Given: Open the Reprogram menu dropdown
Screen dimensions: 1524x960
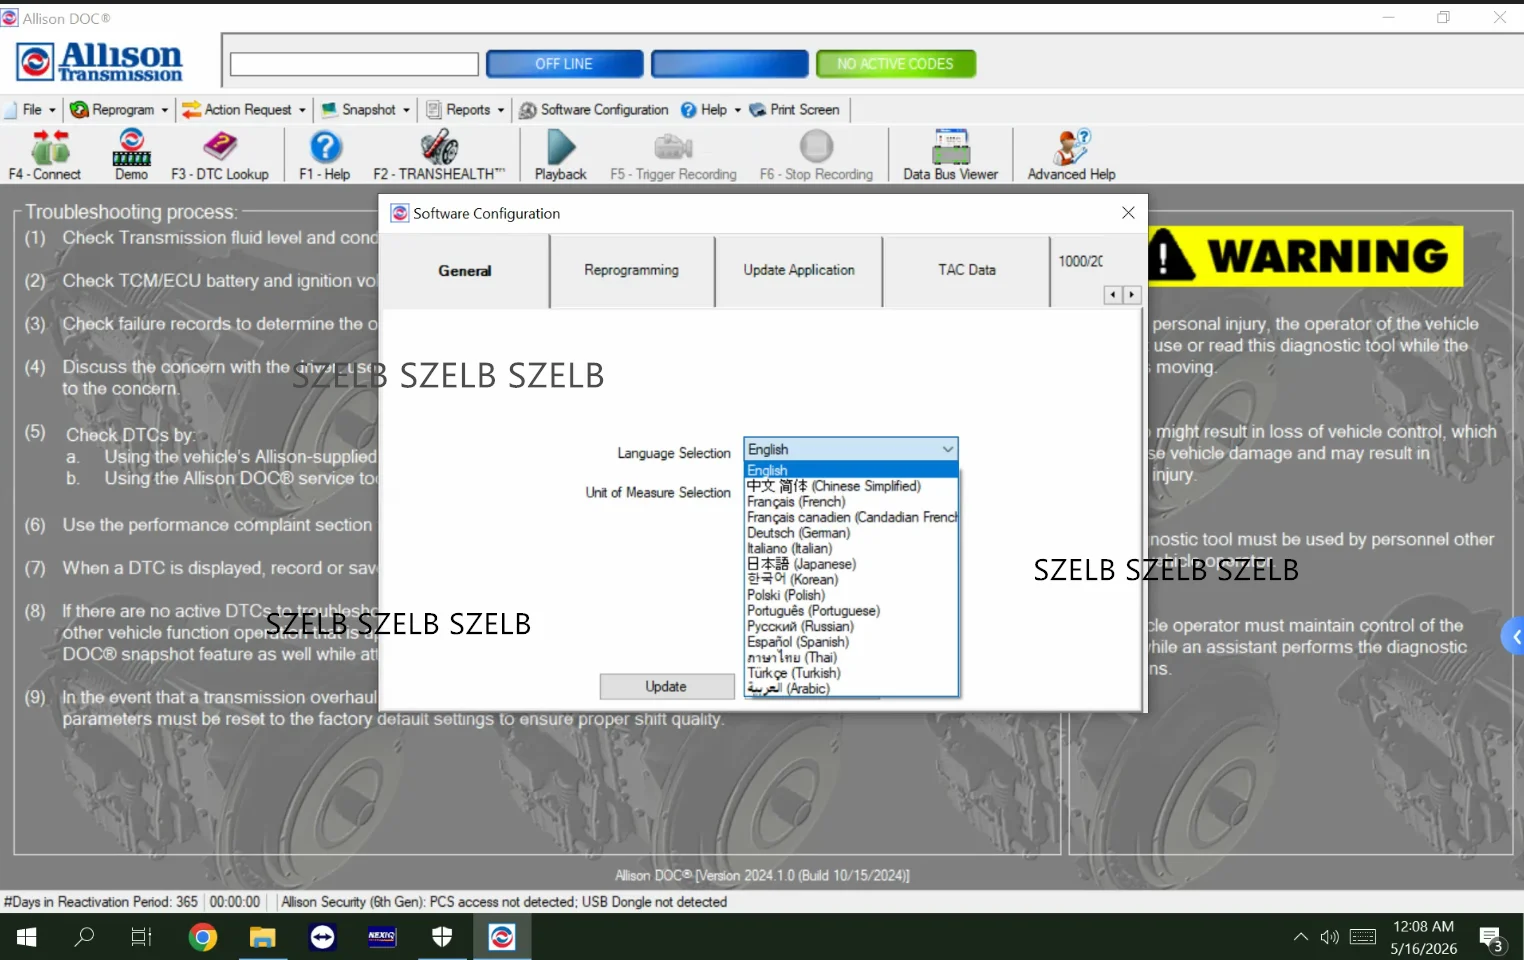Looking at the screenshot, I should [119, 110].
